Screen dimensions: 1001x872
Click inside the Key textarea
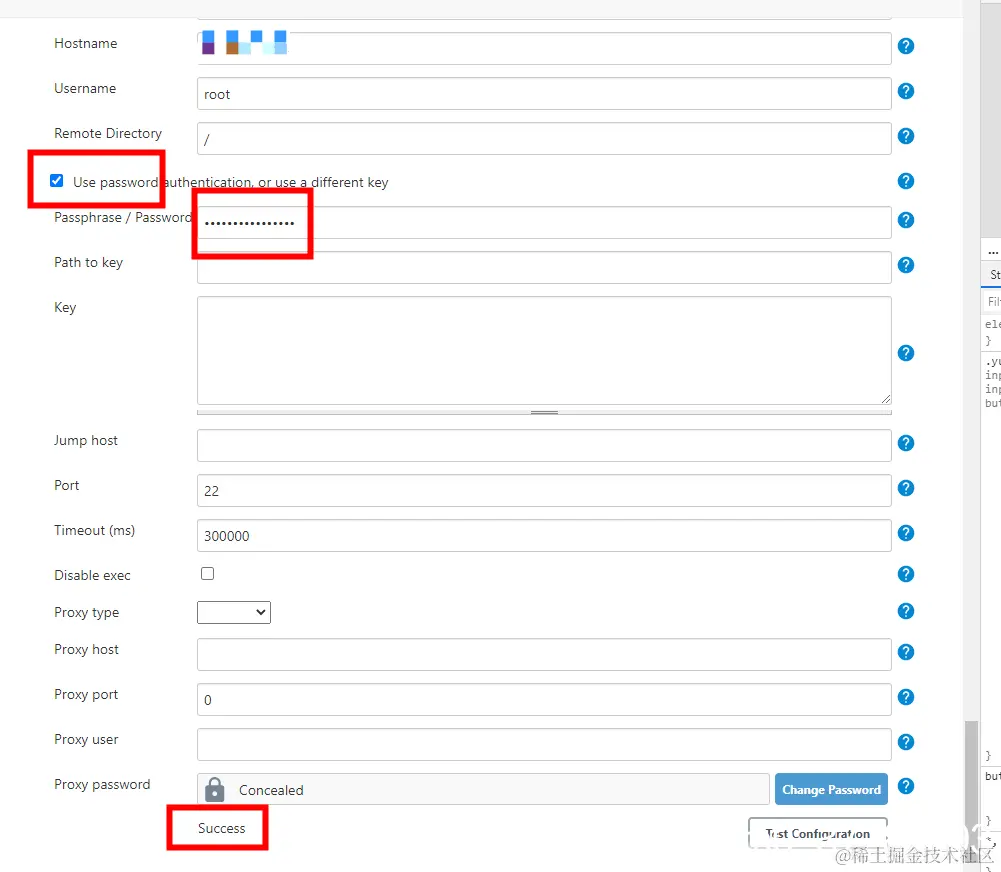544,350
